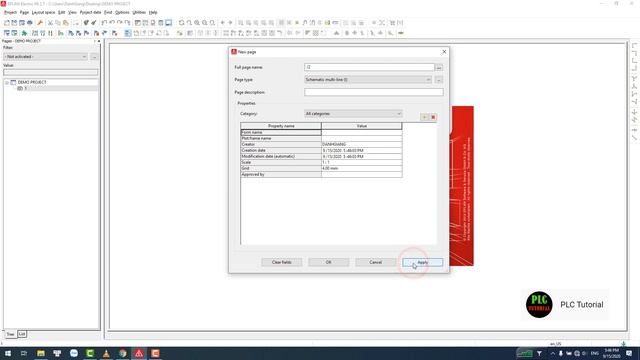This screenshot has height=360, width=640.
Task: Click the Zoom out magnifier icon
Action: [x=205, y=23]
